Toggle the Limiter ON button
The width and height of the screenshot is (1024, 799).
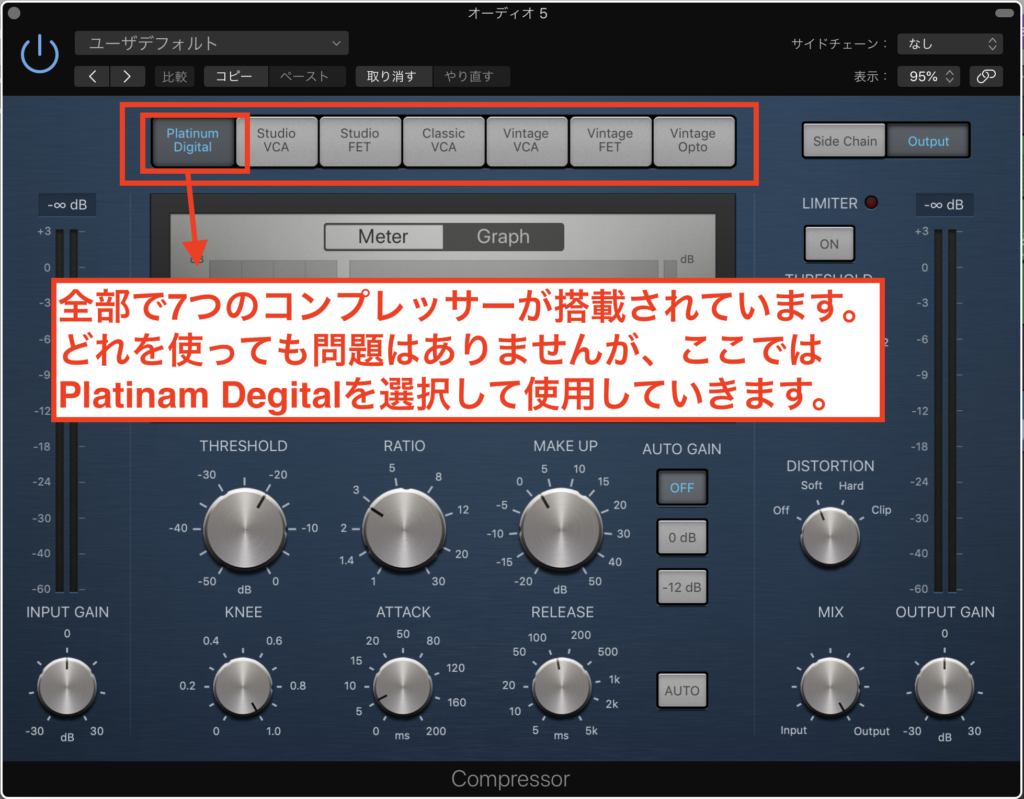pyautogui.click(x=829, y=244)
